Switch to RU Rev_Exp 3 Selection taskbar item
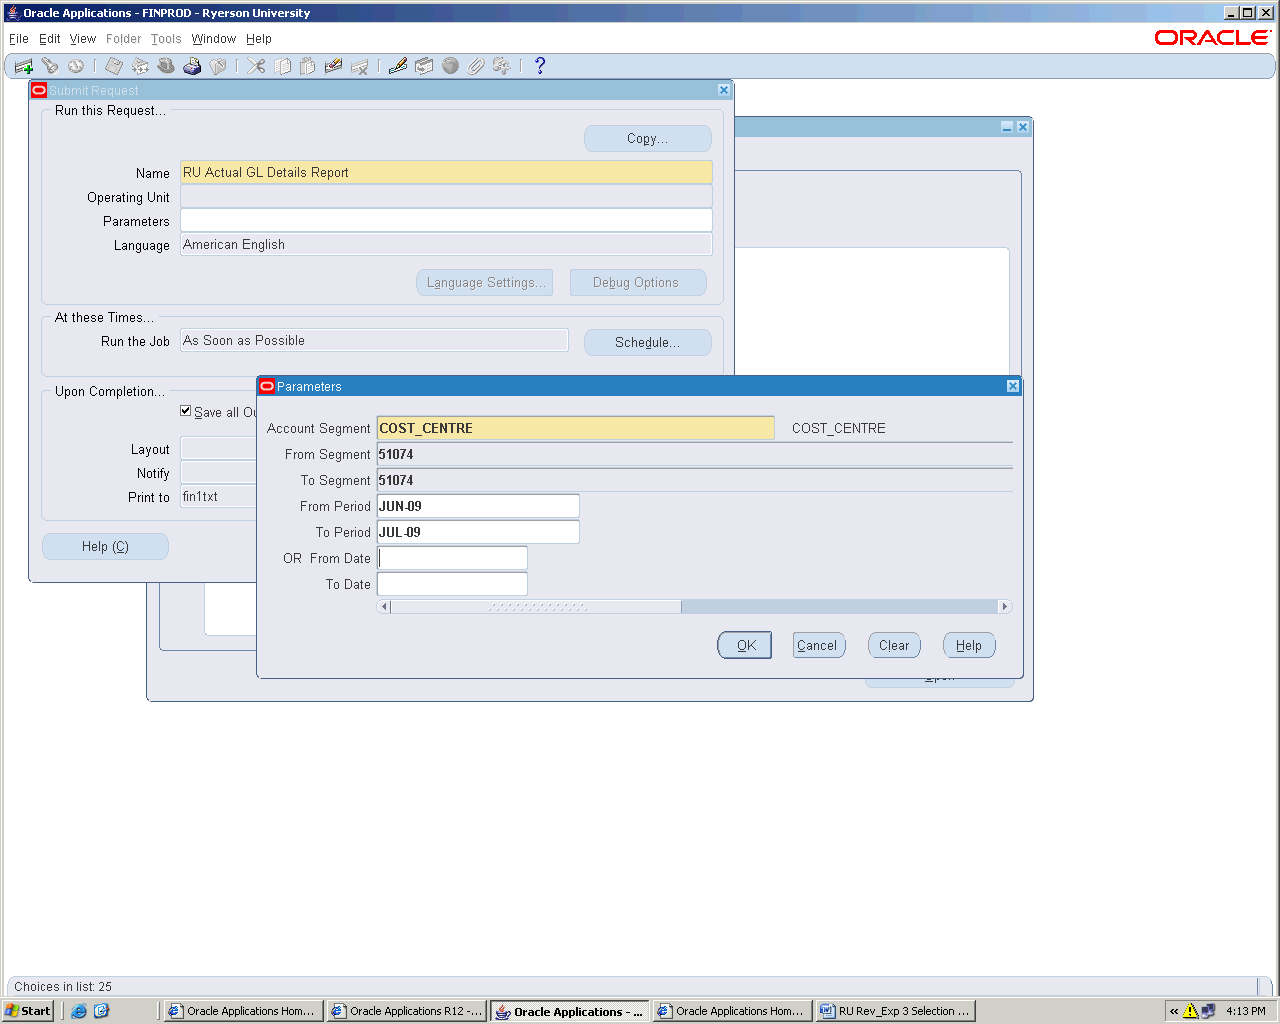Image resolution: width=1280 pixels, height=1024 pixels. 895,1011
